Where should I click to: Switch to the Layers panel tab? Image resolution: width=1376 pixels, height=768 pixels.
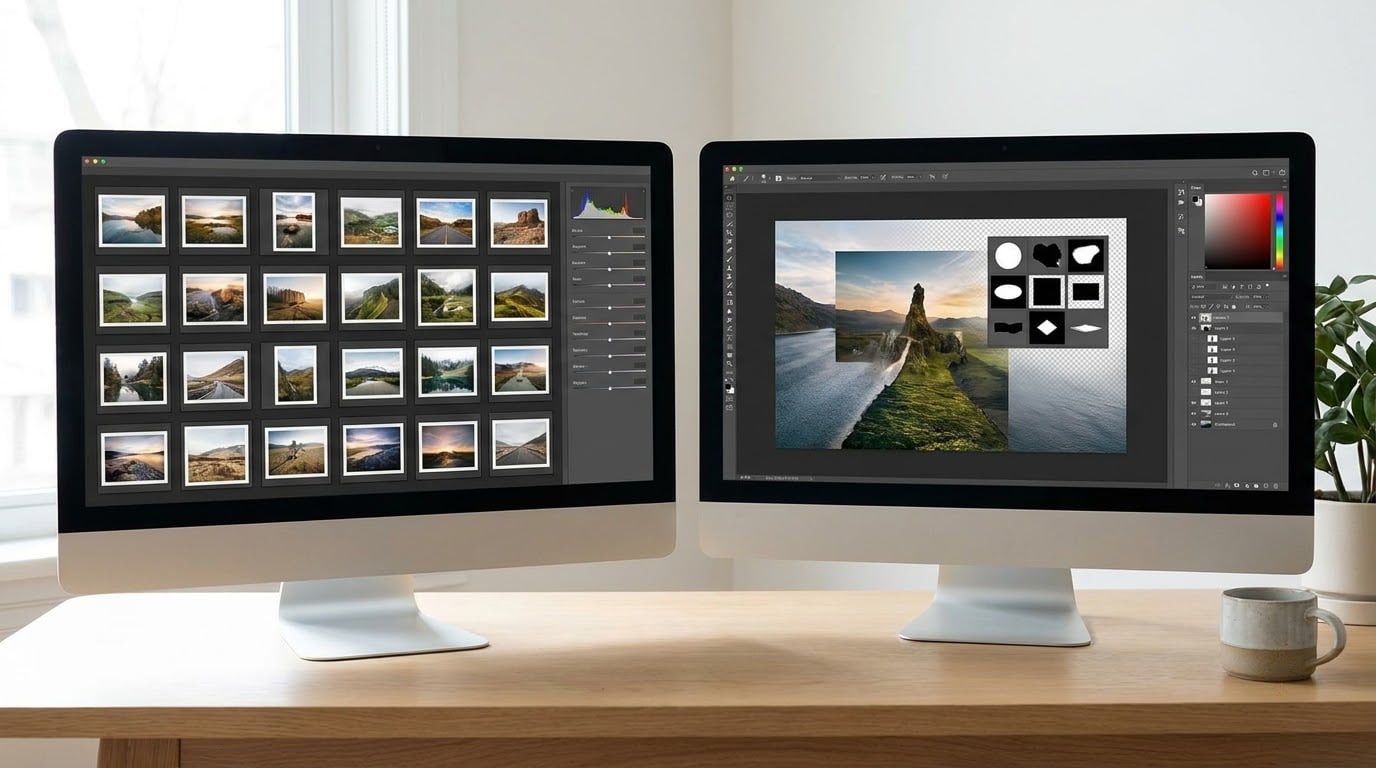1197,277
